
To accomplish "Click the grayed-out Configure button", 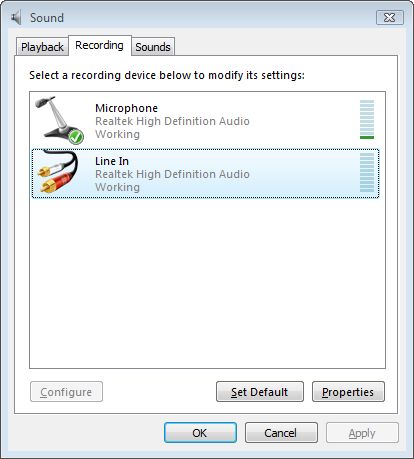I will click(x=66, y=392).
